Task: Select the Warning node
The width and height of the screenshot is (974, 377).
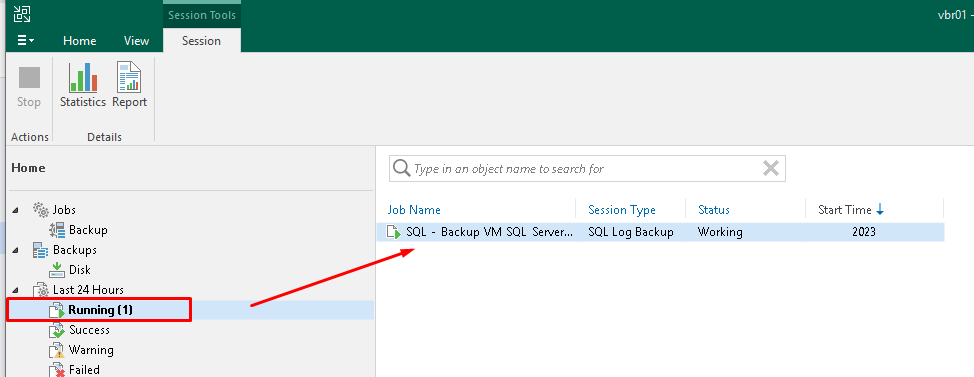Action: click(91, 350)
